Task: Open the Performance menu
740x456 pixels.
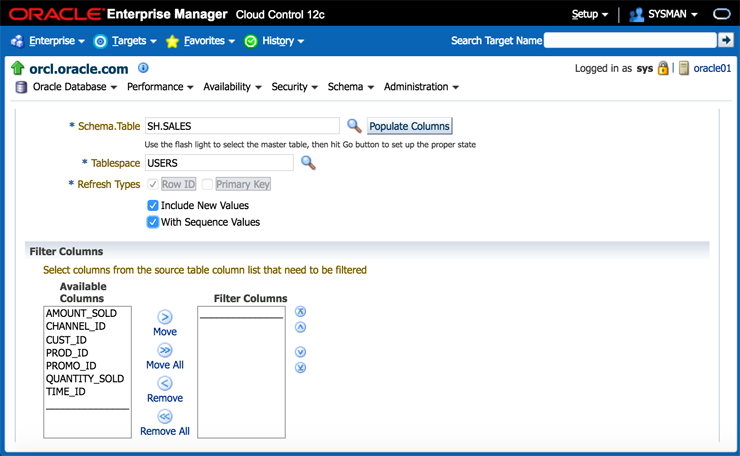Action: 160,87
